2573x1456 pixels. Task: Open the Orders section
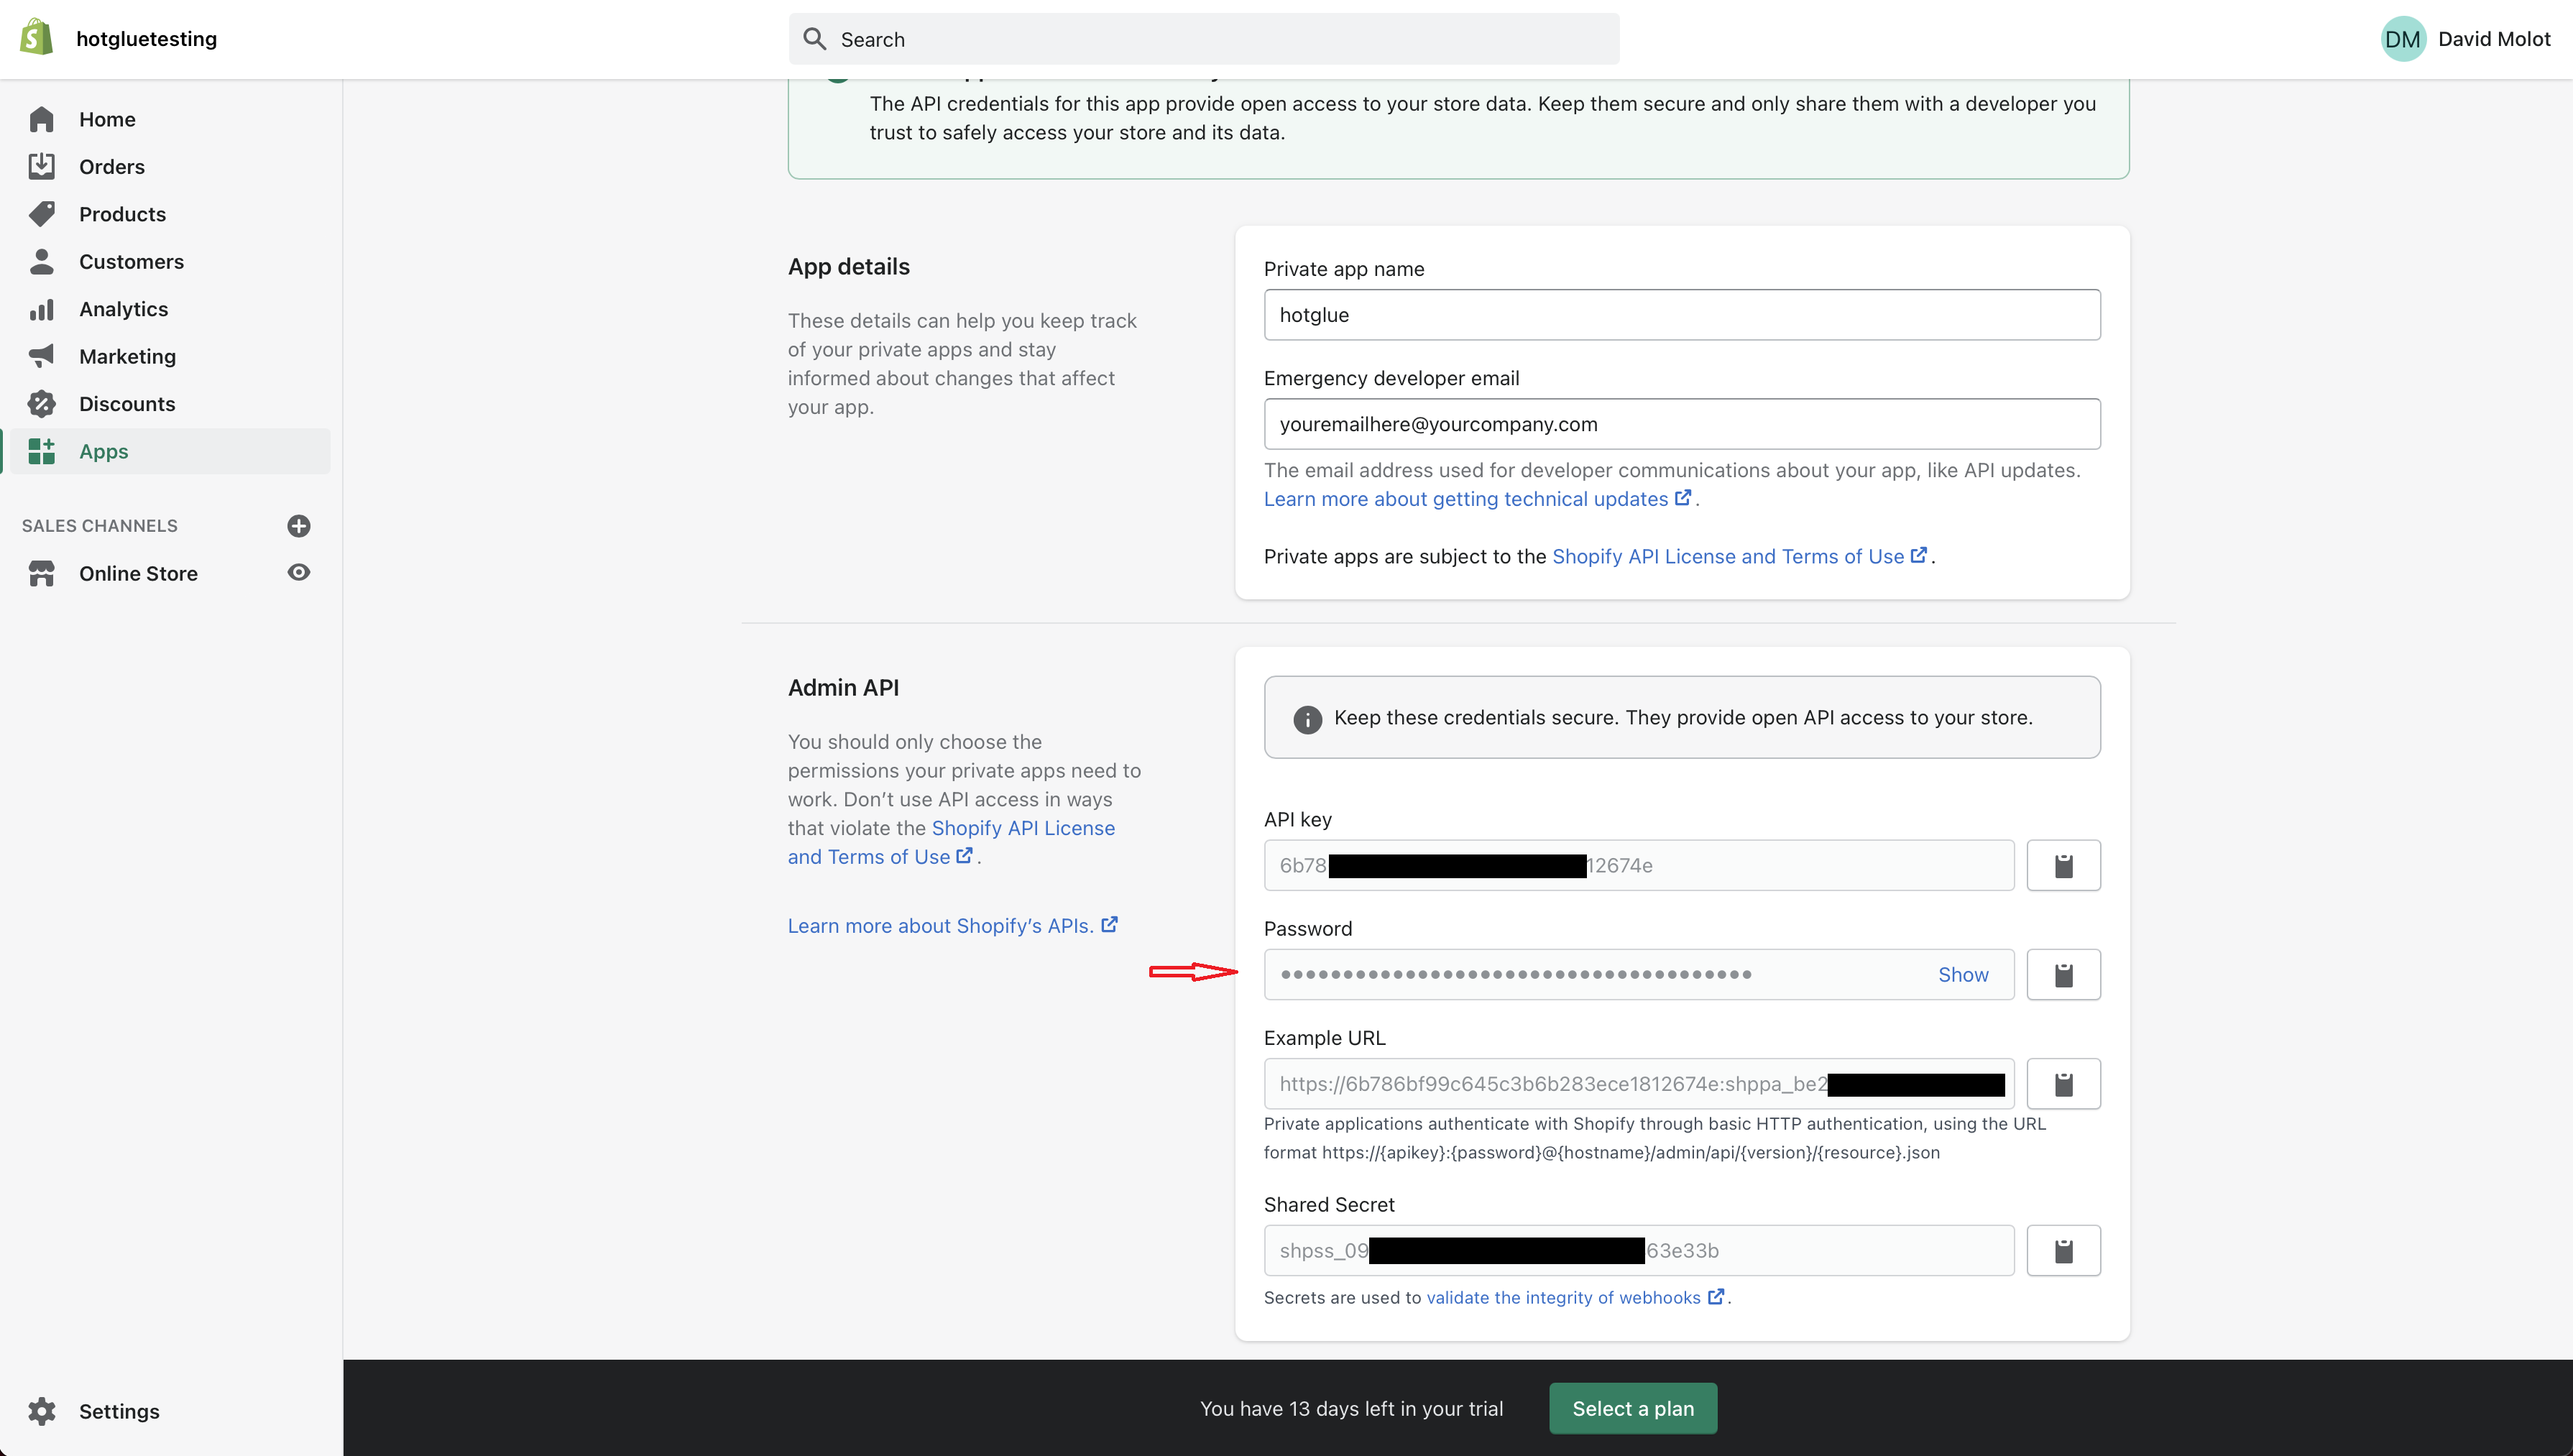click(111, 166)
